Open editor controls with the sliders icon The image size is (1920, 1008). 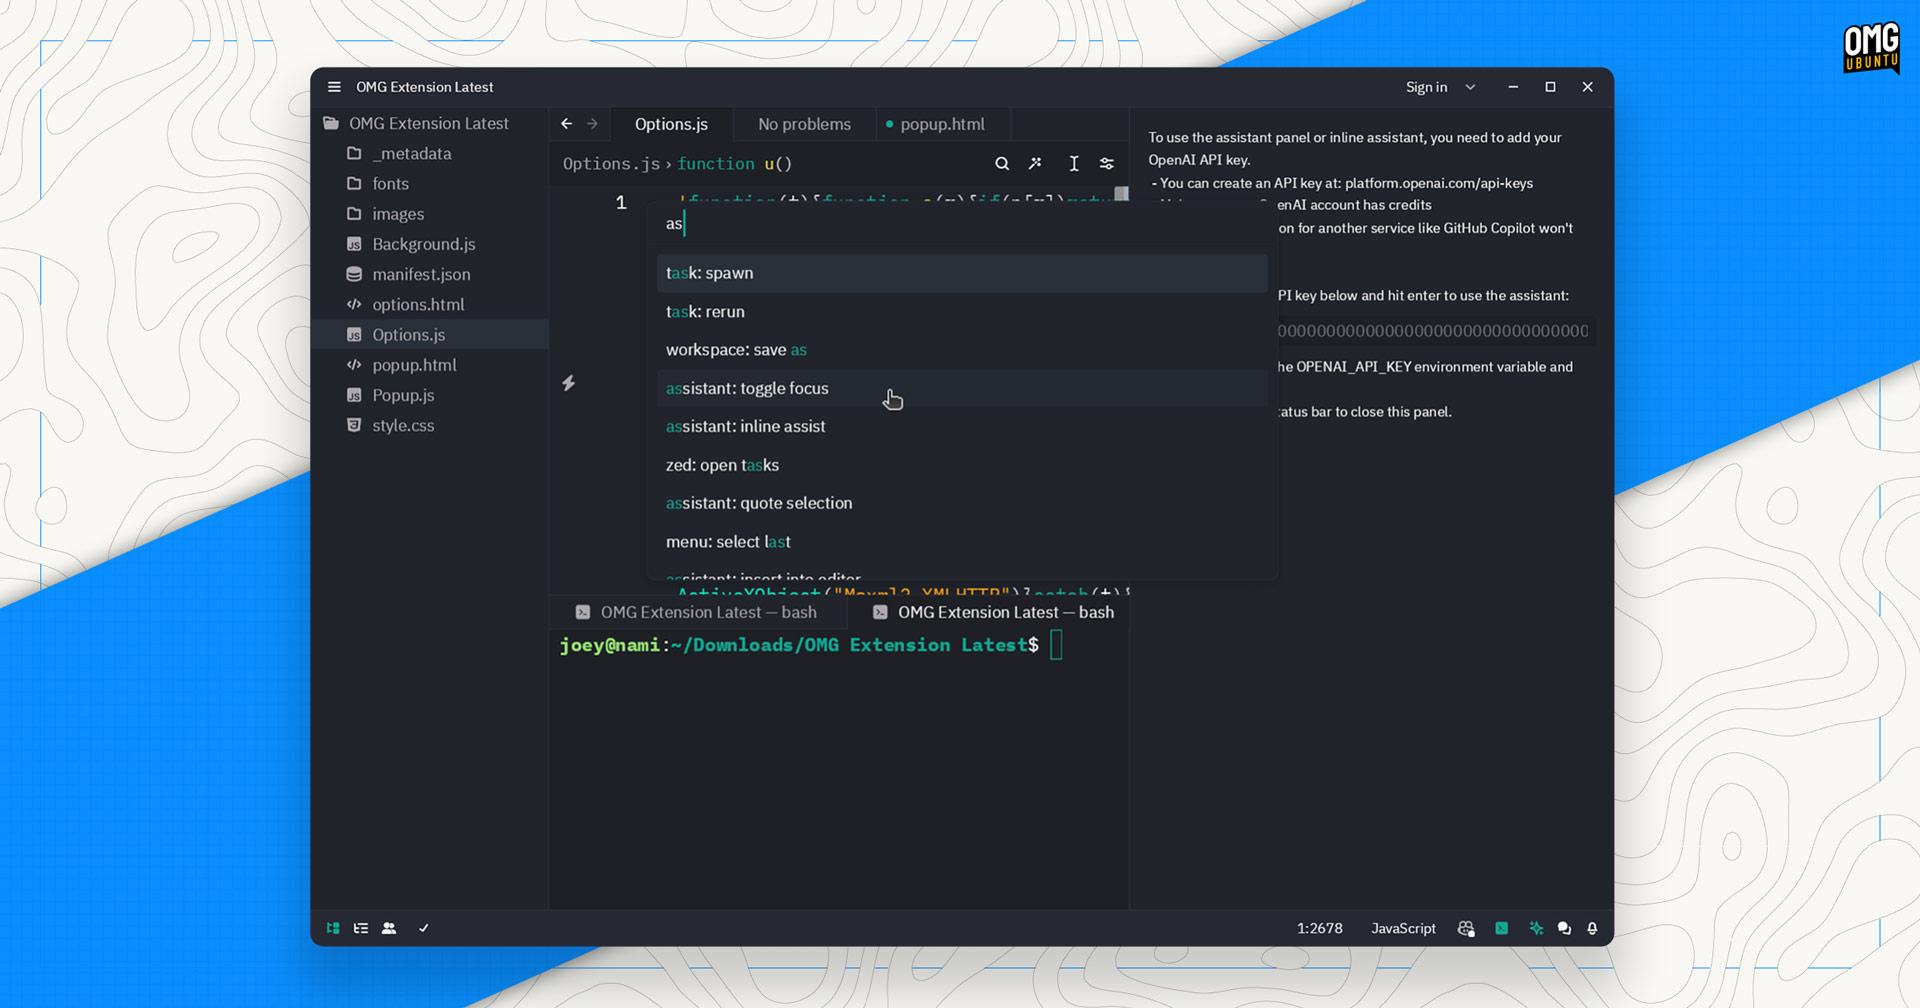point(1107,164)
